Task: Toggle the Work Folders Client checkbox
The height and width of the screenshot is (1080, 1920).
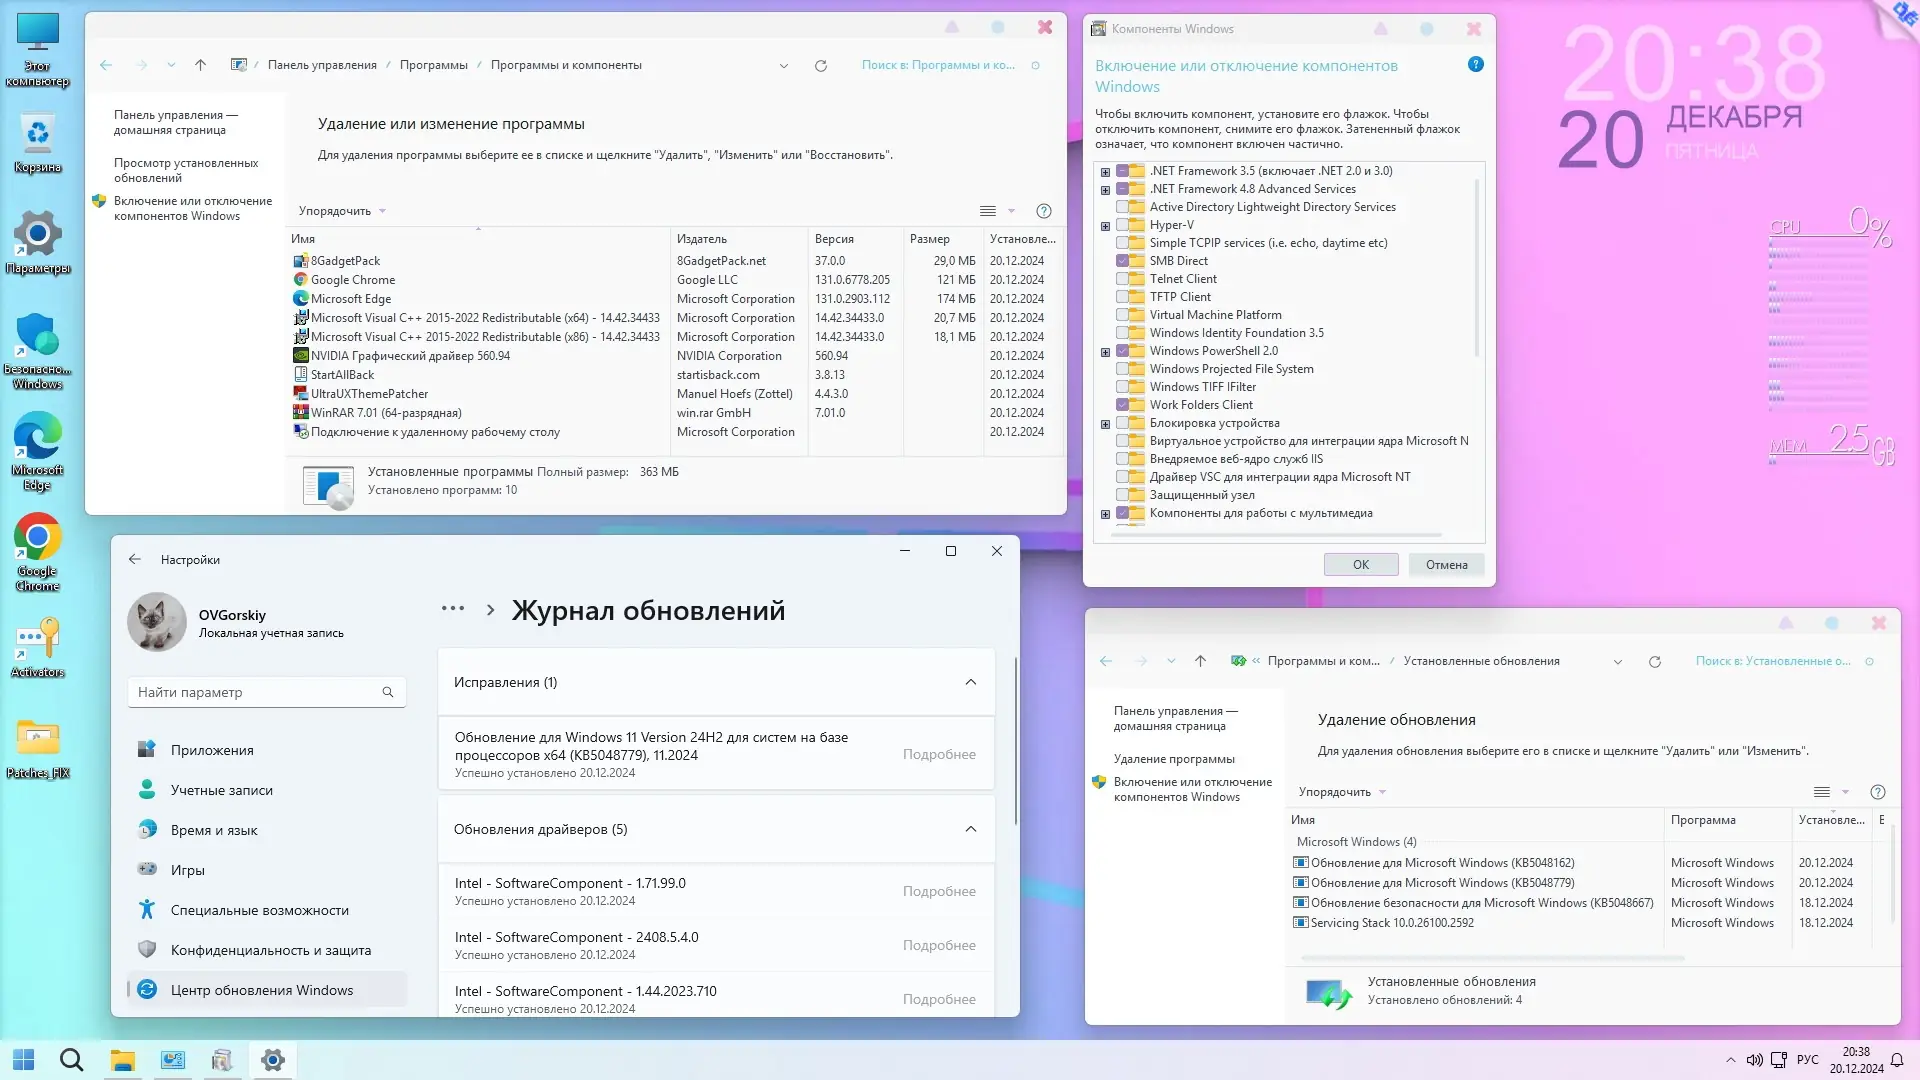Action: click(1122, 405)
